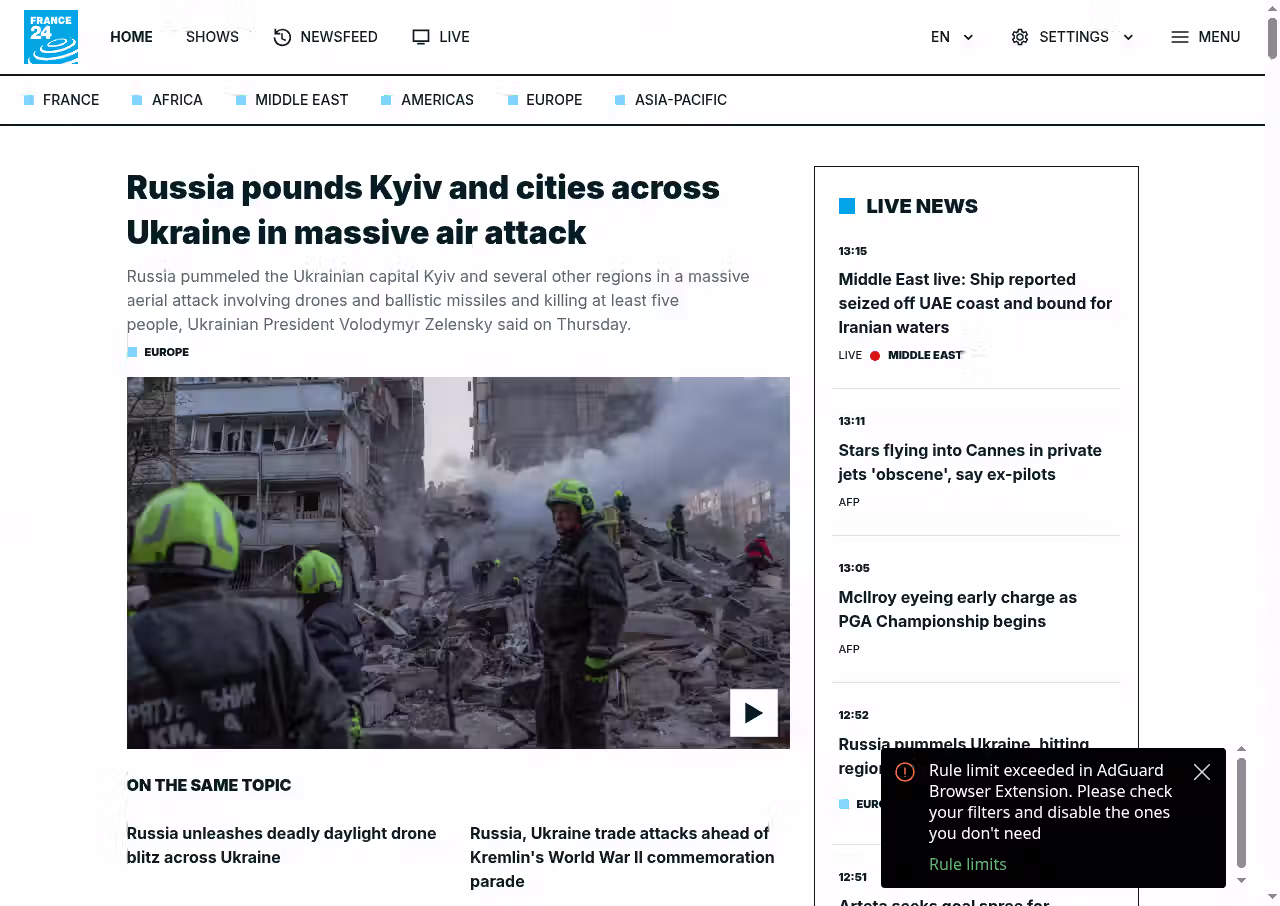Expand the Settings dropdown chevron
Screen dimensions: 1280x906
pyautogui.click(x=1128, y=37)
